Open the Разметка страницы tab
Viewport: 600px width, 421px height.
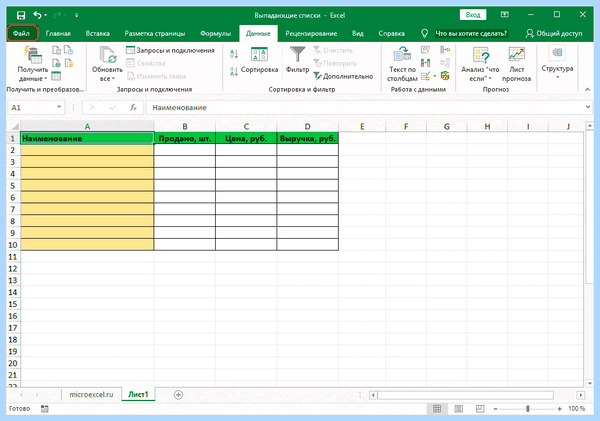click(x=155, y=33)
